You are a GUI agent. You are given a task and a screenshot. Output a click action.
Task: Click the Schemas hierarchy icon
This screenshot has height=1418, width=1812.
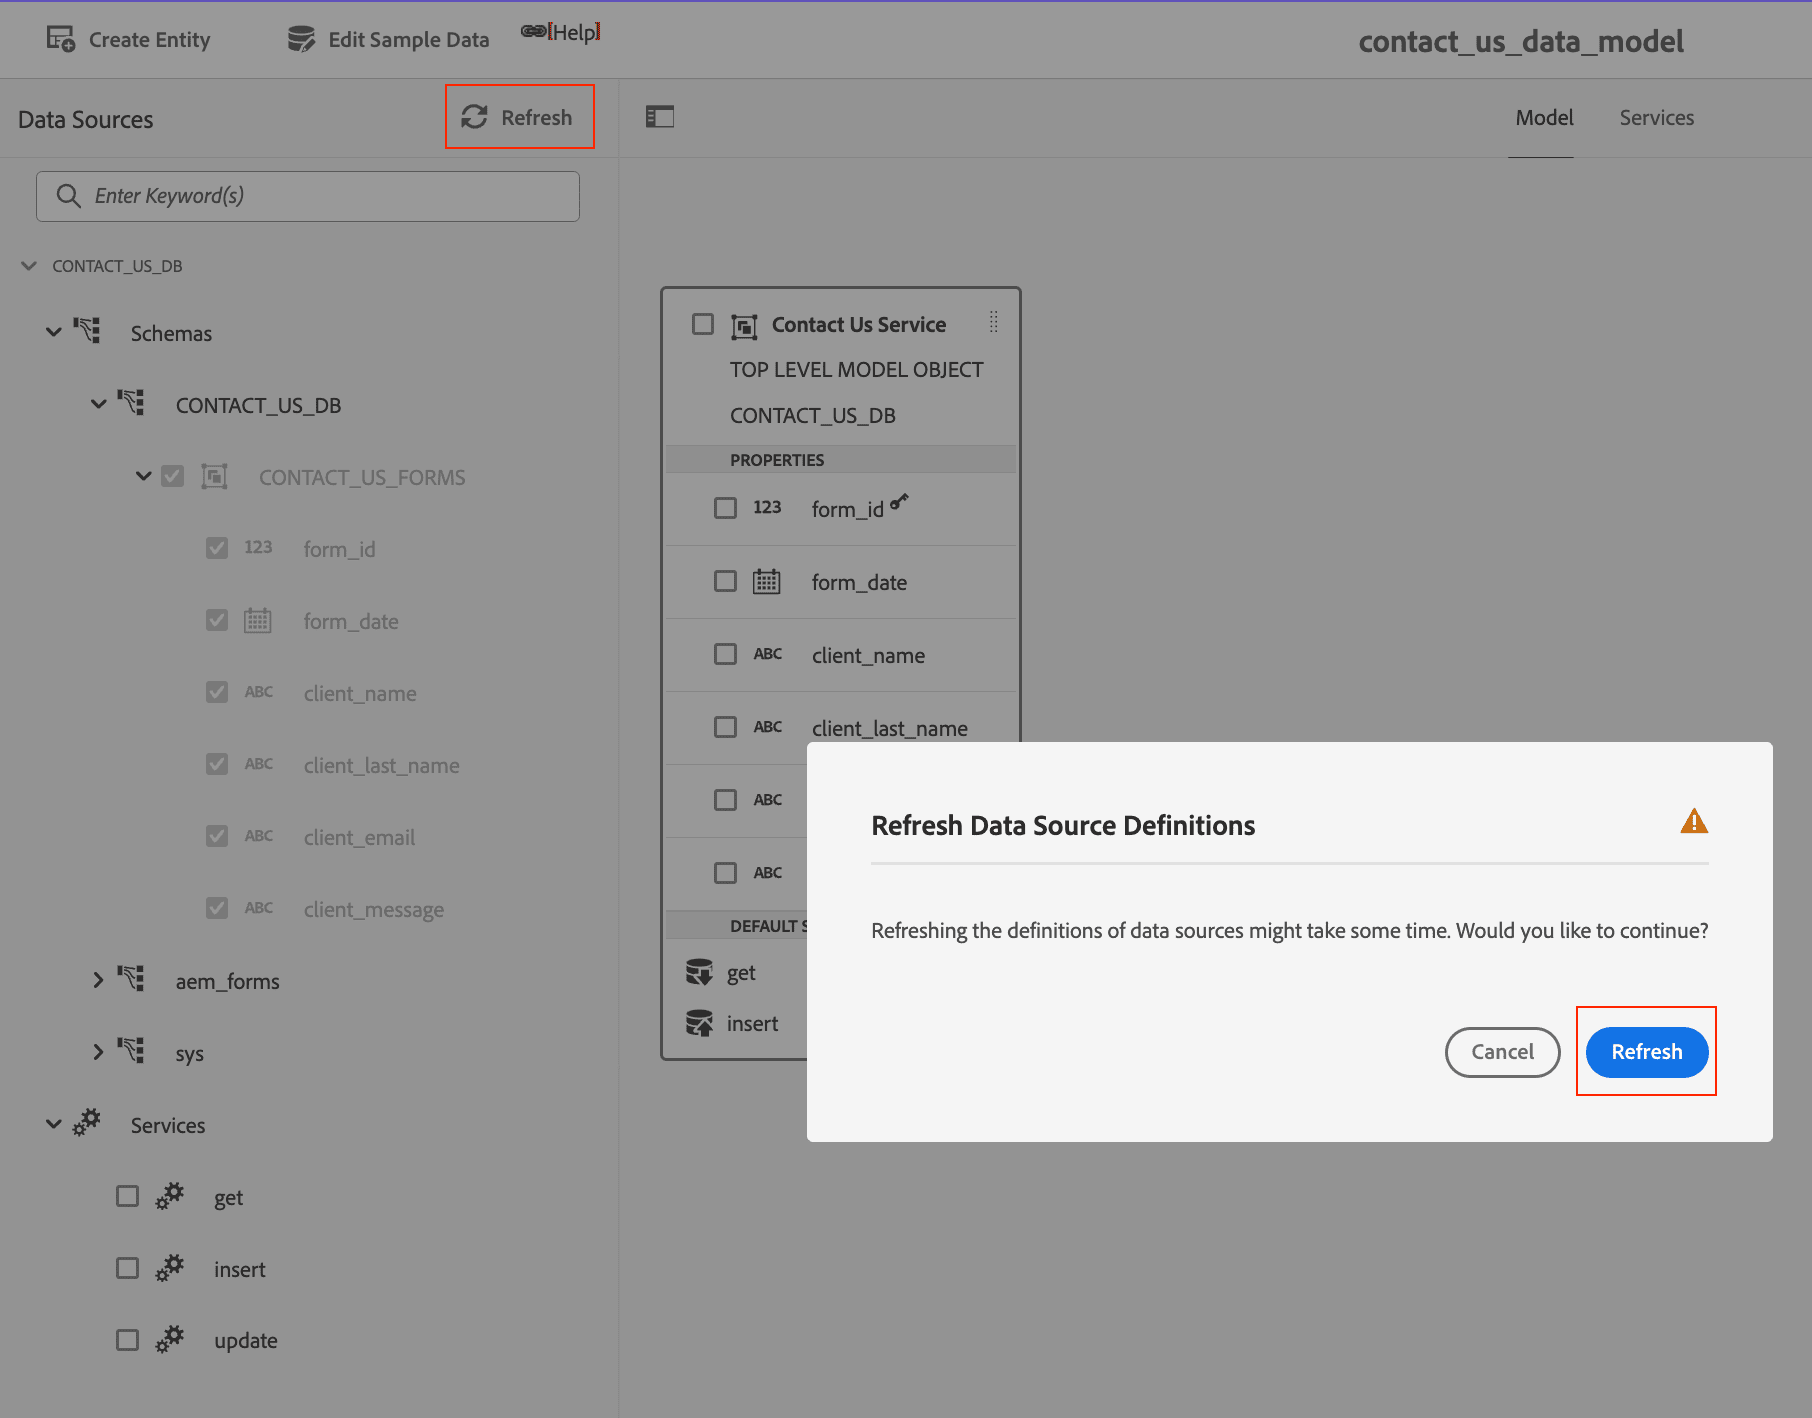click(87, 330)
